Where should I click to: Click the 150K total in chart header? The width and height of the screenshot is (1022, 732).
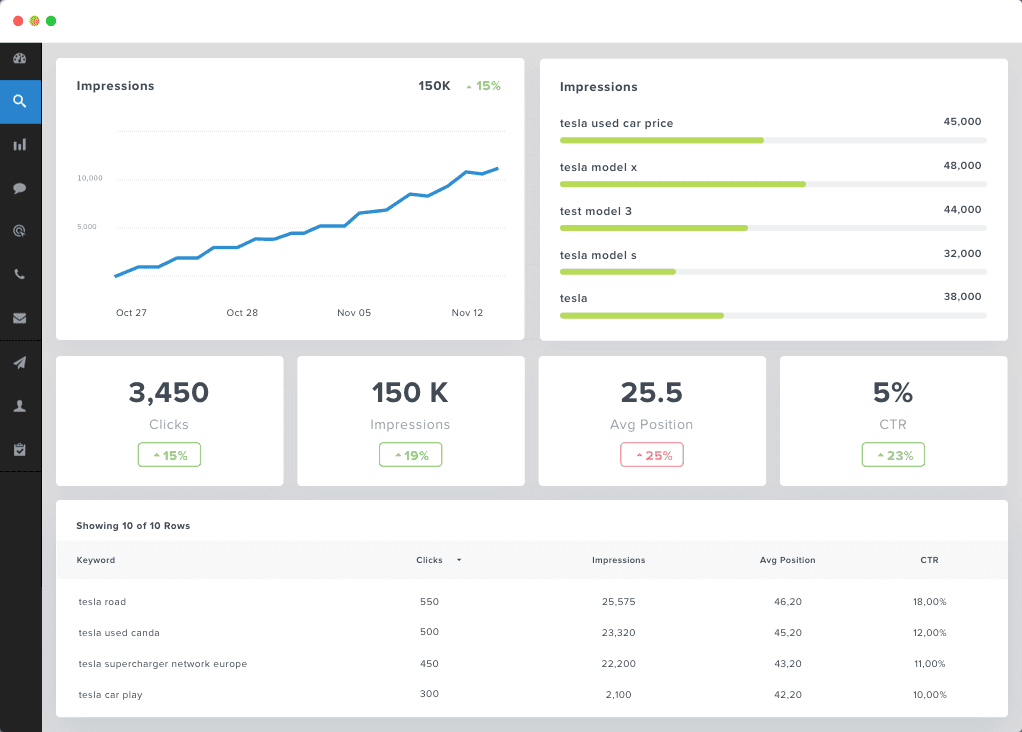click(434, 86)
